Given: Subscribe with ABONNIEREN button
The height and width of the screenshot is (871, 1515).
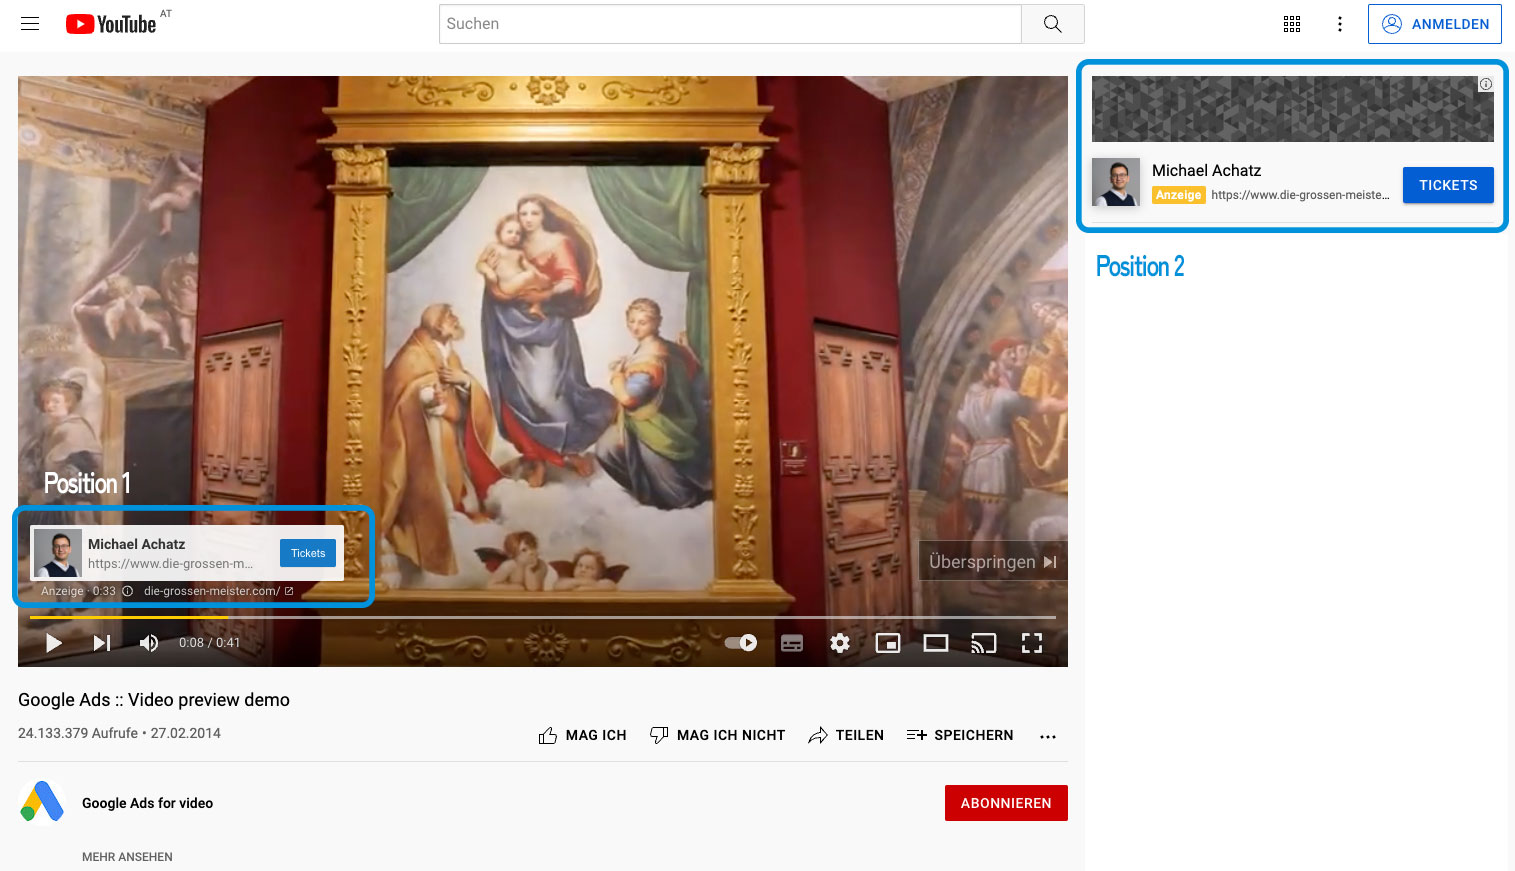Looking at the screenshot, I should [1006, 803].
